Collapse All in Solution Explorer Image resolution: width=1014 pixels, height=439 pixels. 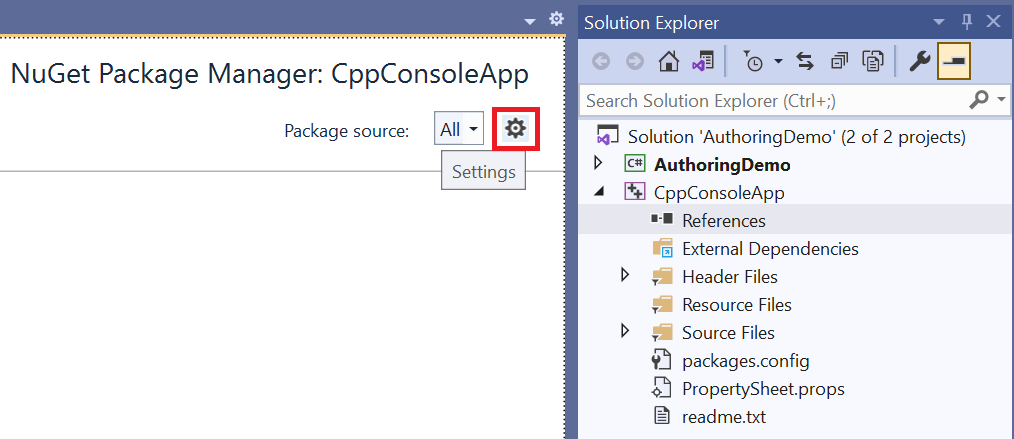click(x=839, y=61)
